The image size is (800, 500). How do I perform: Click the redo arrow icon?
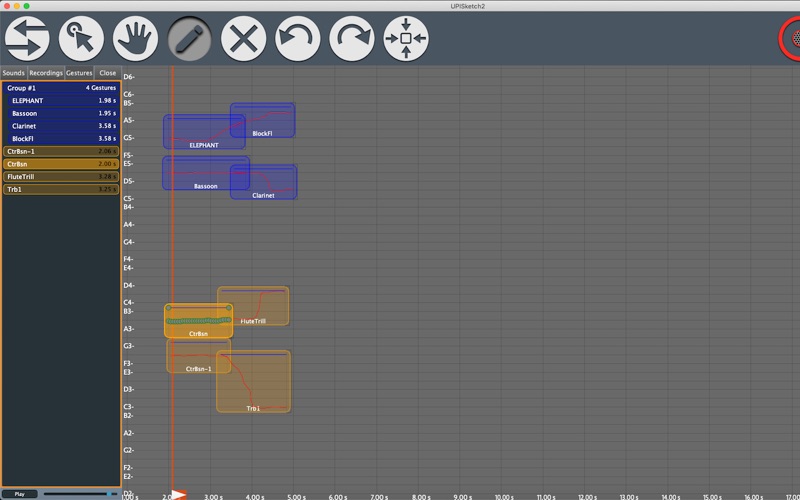[352, 38]
